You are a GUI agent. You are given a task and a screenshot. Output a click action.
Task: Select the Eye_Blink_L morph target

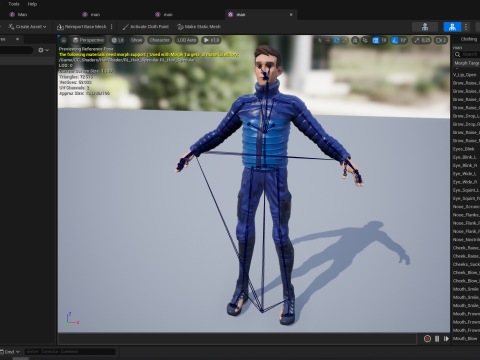(466, 157)
